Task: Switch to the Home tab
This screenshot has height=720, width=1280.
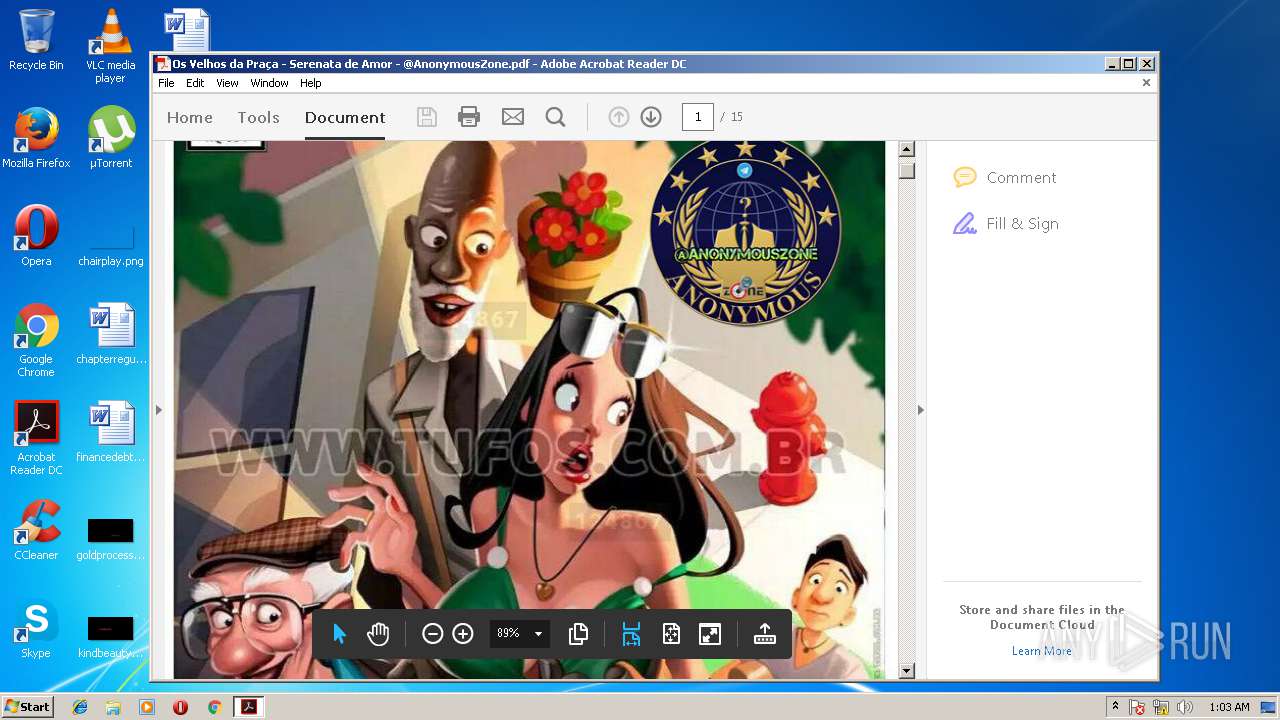Action: point(190,117)
